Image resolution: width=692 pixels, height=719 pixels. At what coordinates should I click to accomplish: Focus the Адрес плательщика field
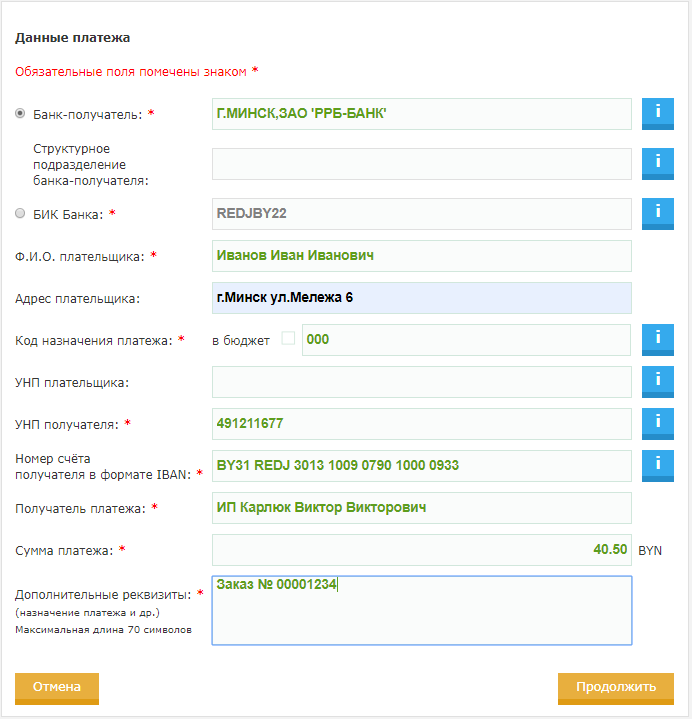421,298
